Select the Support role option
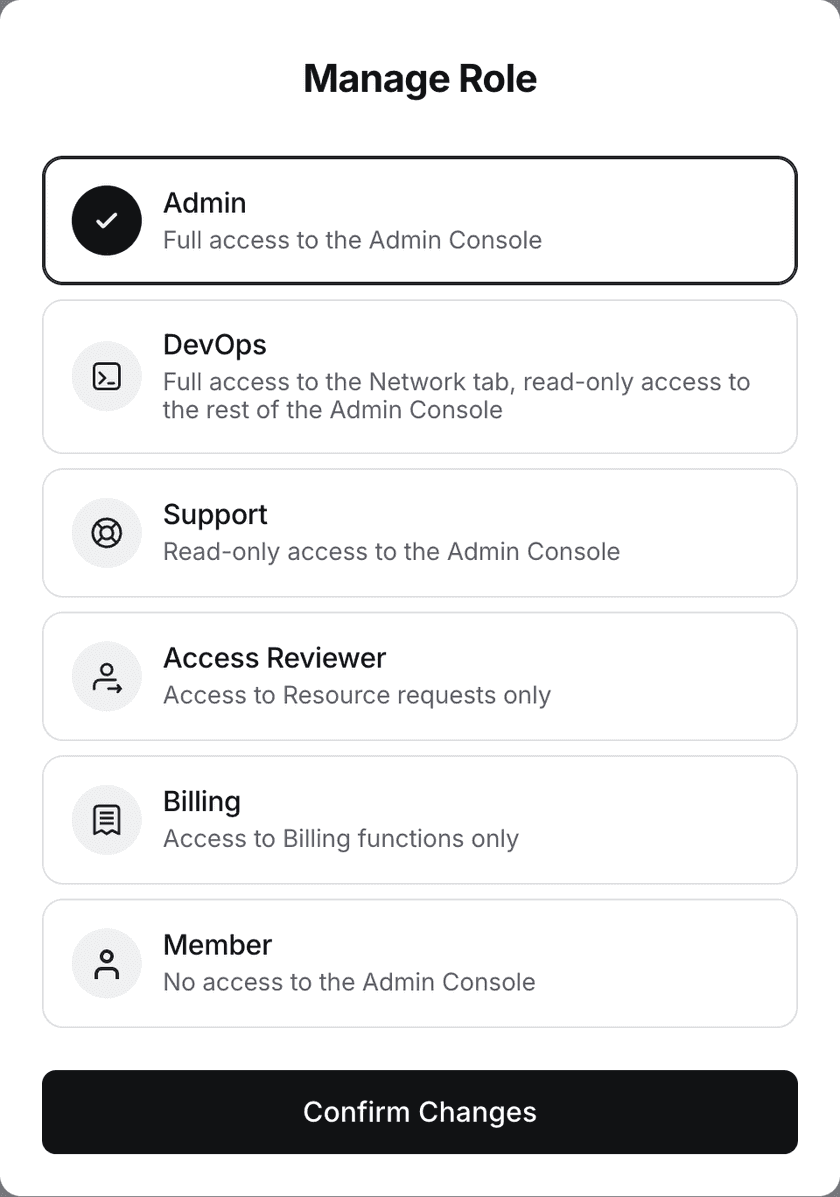Viewport: 840px width, 1197px height. pos(420,533)
